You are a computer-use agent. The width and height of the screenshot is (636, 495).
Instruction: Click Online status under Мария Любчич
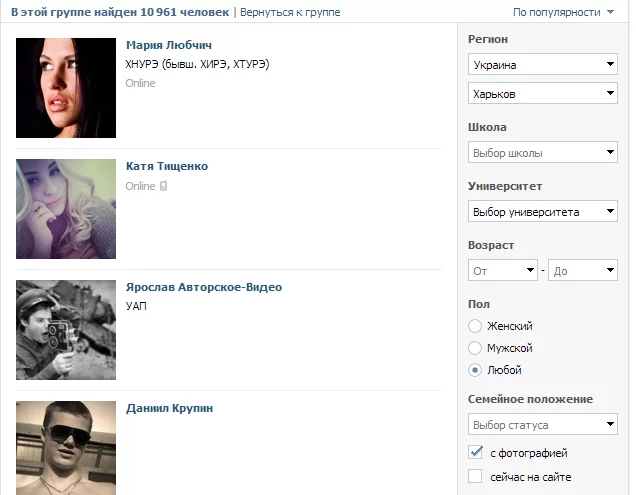pos(140,83)
